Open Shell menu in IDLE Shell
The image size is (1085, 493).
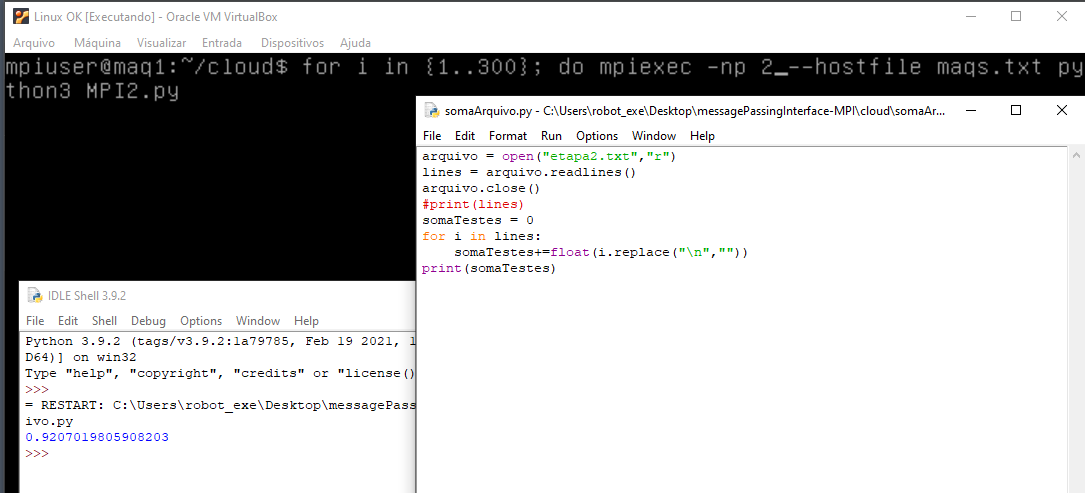(104, 321)
